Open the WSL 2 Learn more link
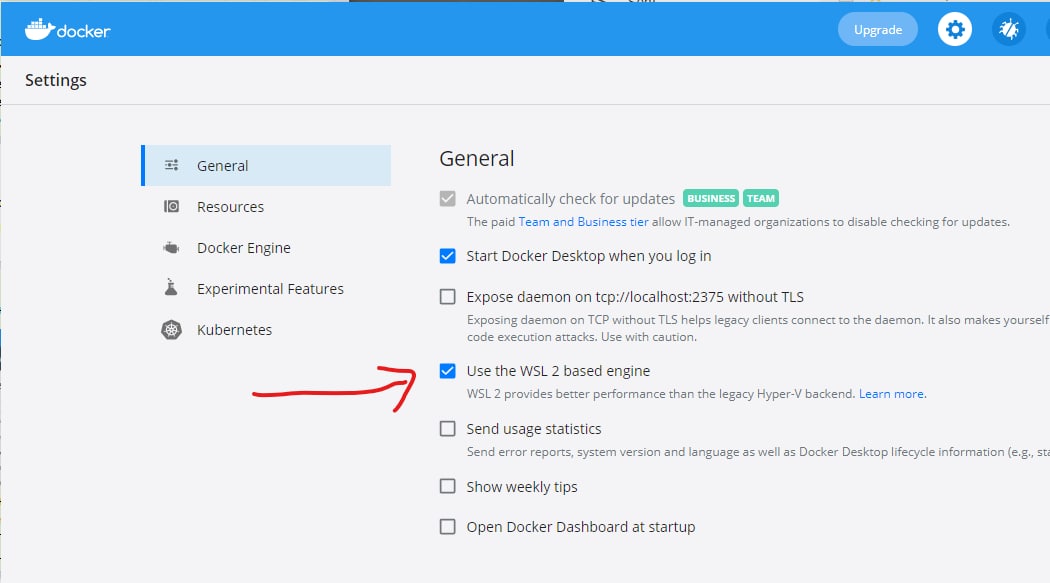The width and height of the screenshot is (1050, 583). 891,394
